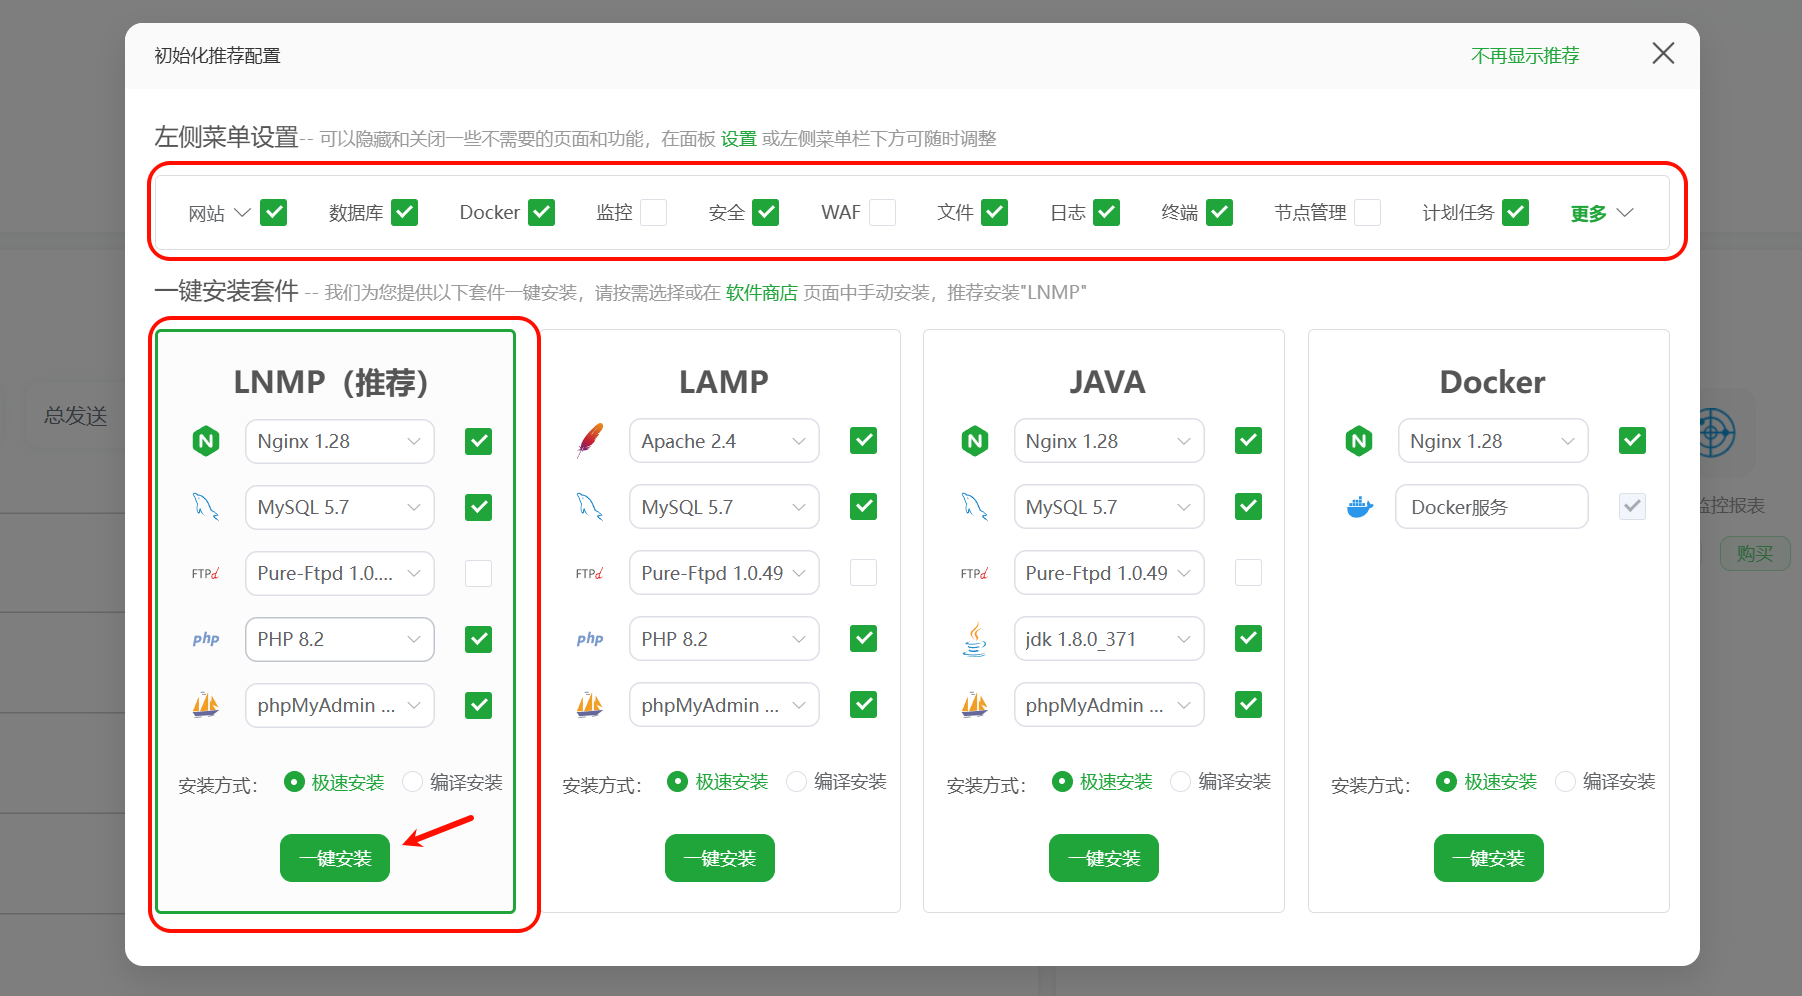Open the Apache 2.4 version dropdown
Image resolution: width=1802 pixels, height=996 pixels.
click(723, 441)
